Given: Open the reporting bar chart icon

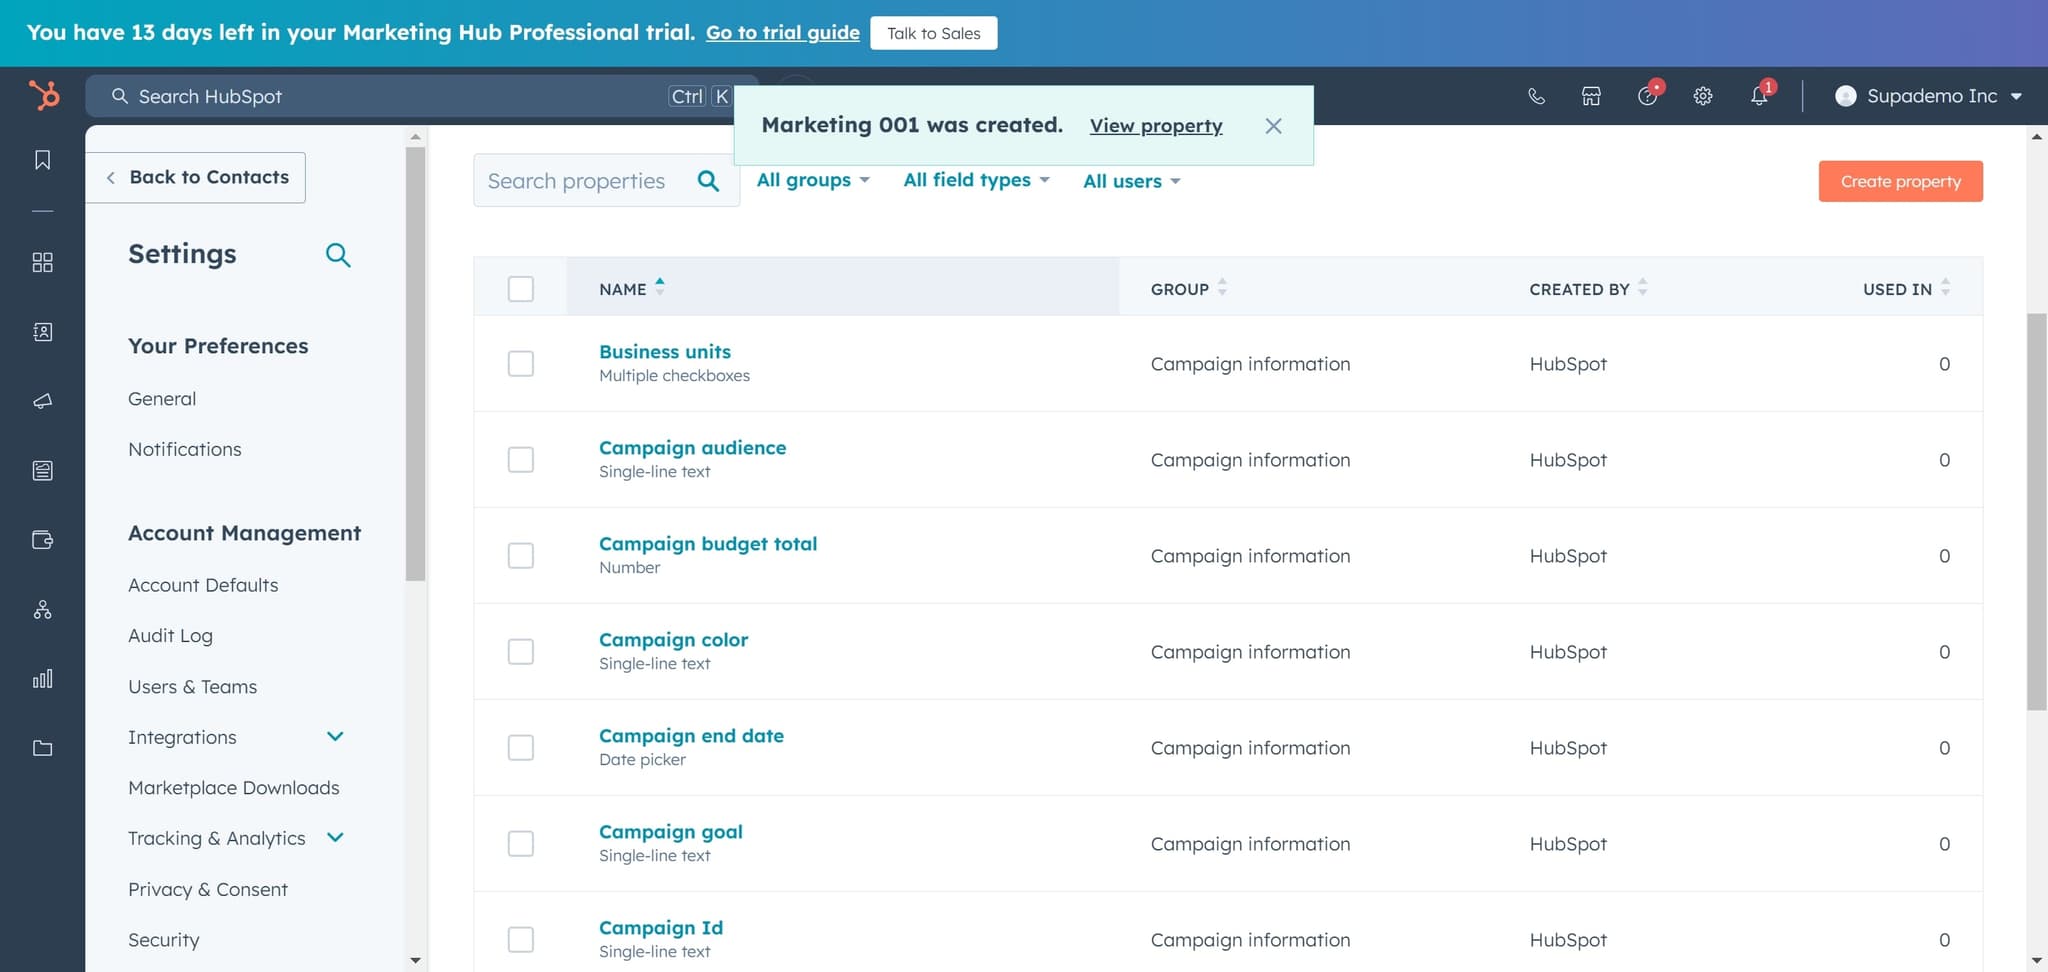Looking at the screenshot, I should 42,679.
